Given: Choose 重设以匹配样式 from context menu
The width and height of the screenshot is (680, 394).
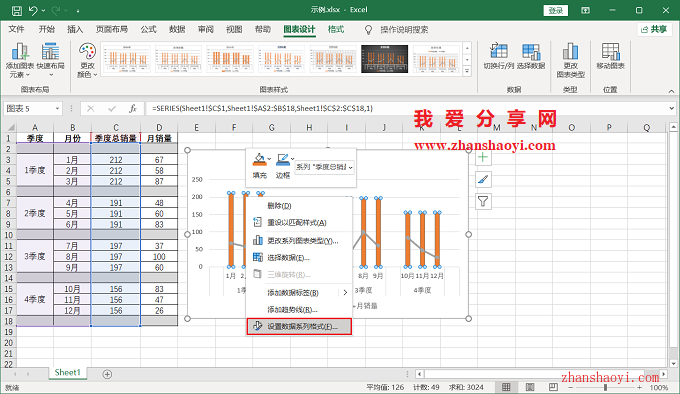Looking at the screenshot, I should pos(299,223).
